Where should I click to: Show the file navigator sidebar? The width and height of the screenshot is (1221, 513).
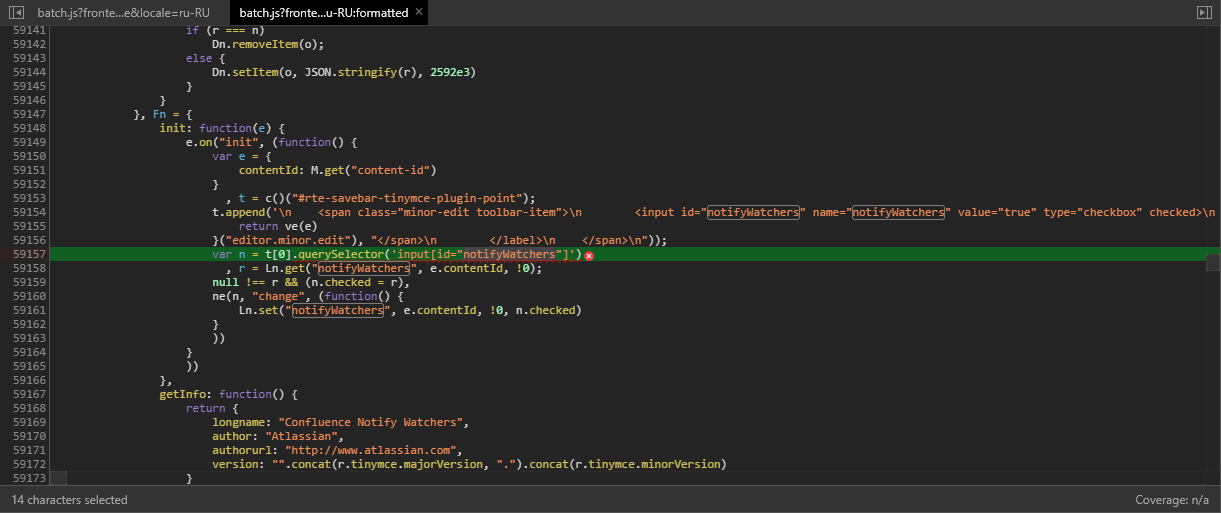(x=16, y=12)
